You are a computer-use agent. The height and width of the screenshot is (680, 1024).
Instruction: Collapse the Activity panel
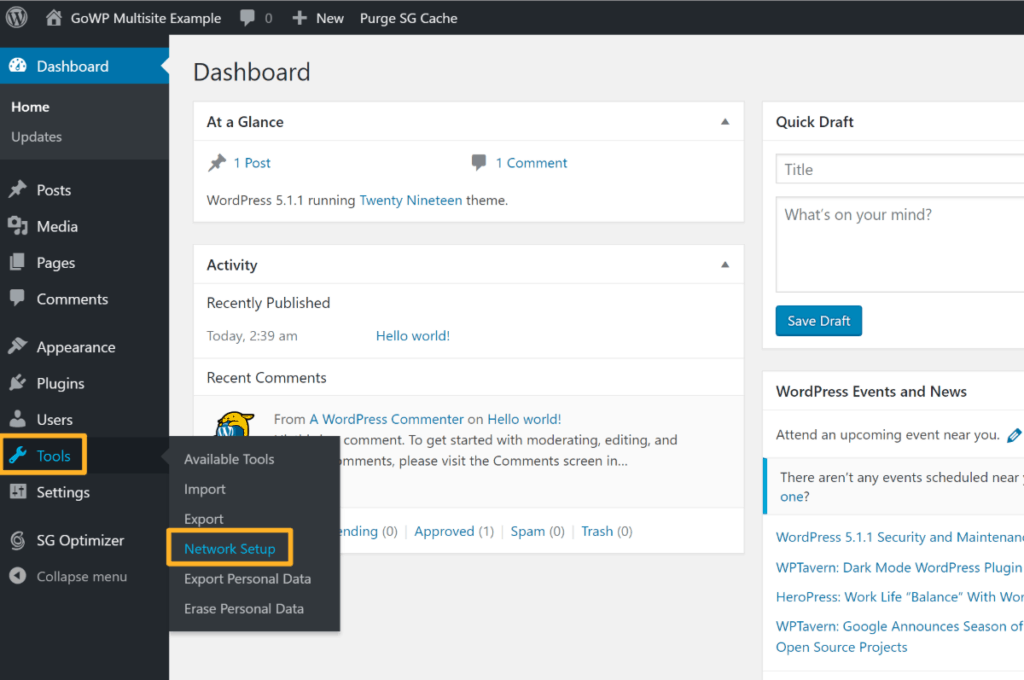725,265
